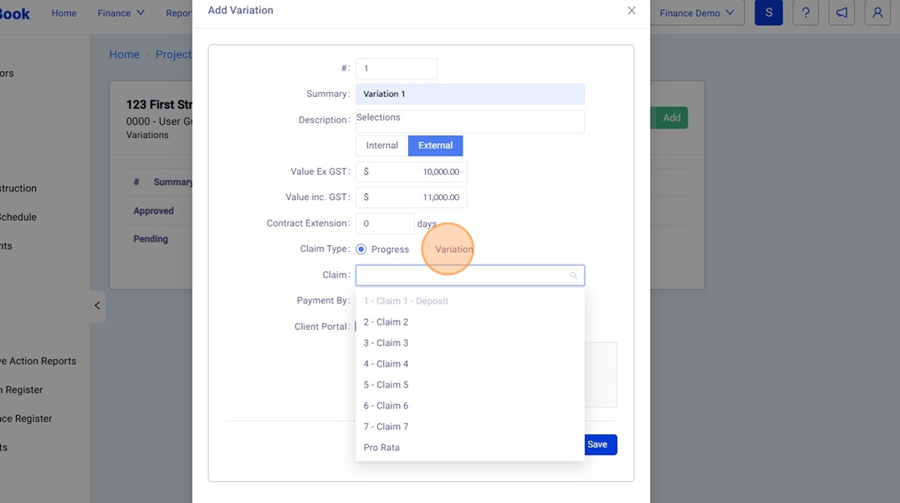
Task: Open the Finance Demo dropdown
Action: click(697, 13)
